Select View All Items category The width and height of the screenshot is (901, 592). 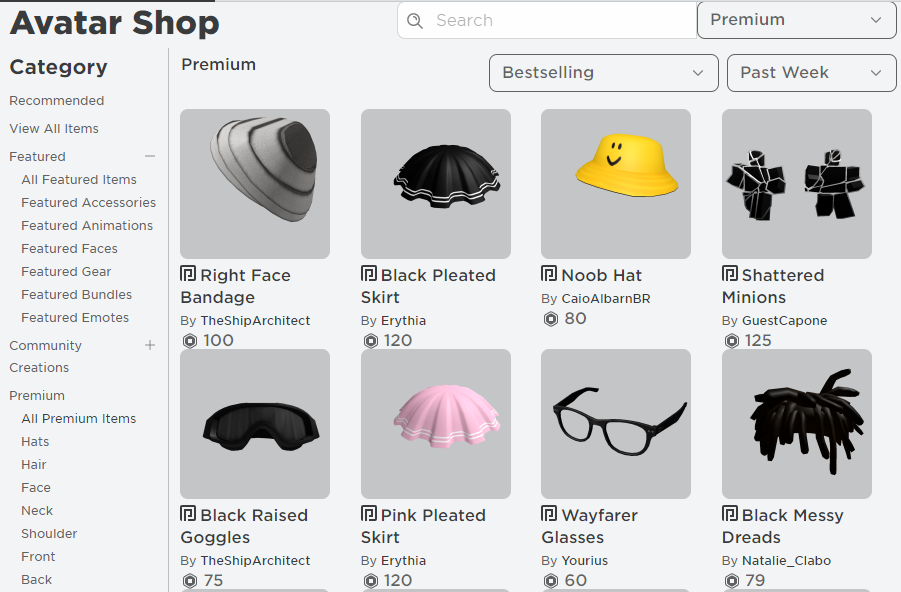pyautogui.click(x=54, y=129)
